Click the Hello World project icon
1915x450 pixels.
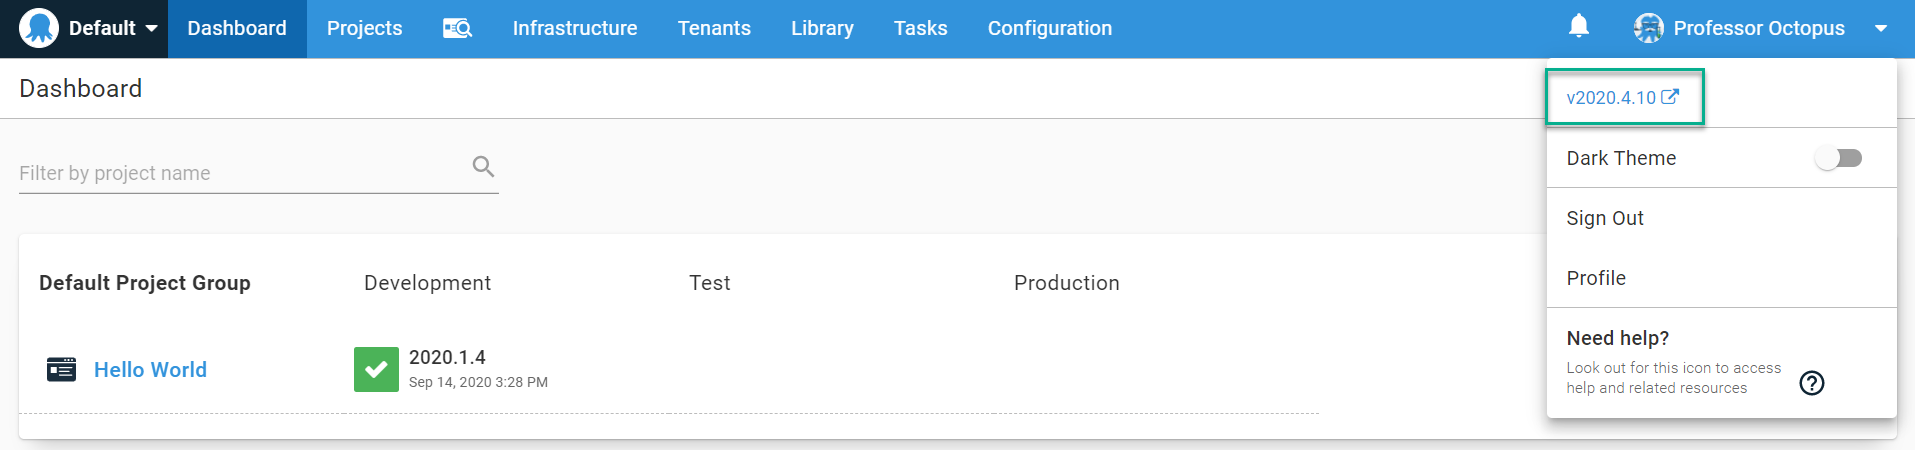click(x=61, y=369)
